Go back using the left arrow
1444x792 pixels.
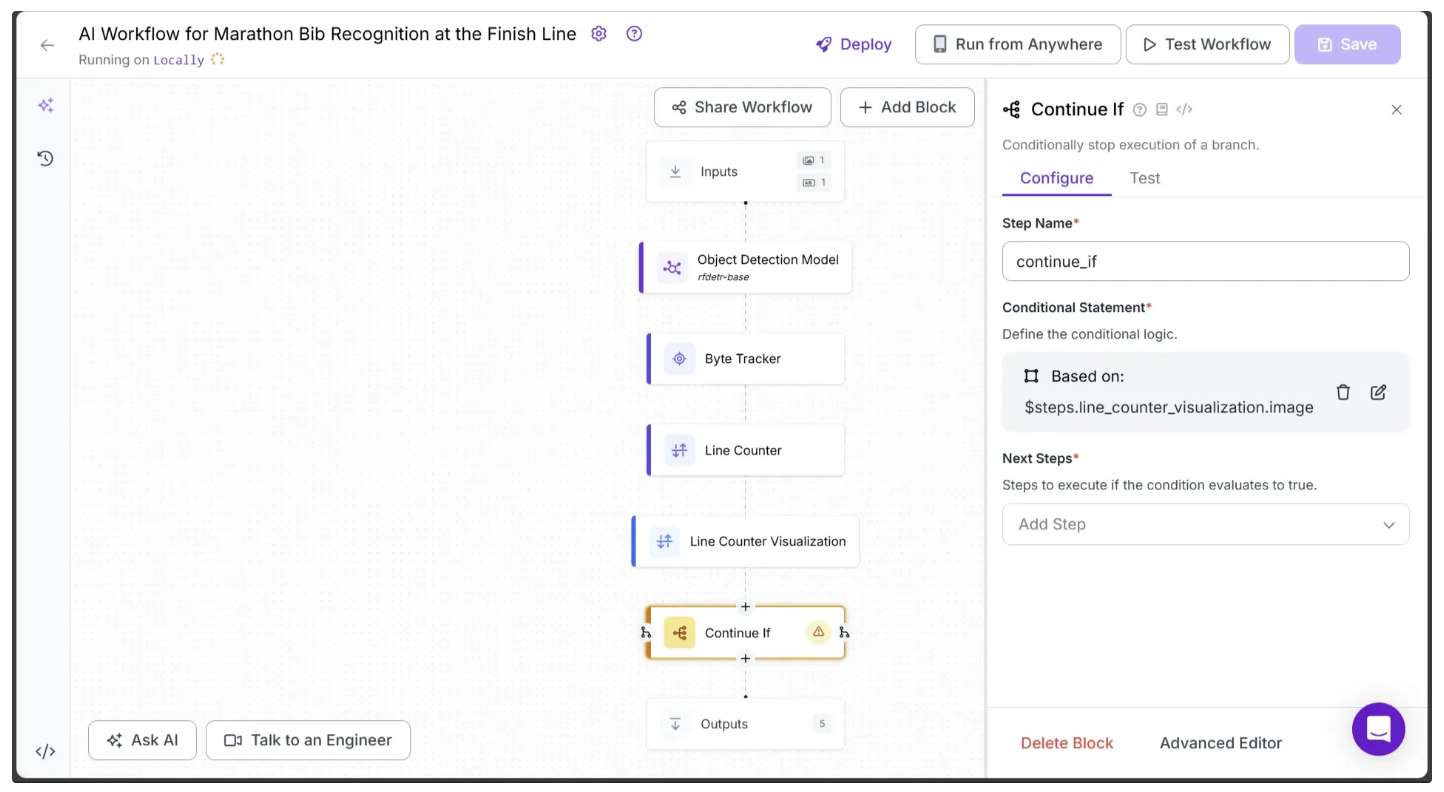click(x=47, y=45)
